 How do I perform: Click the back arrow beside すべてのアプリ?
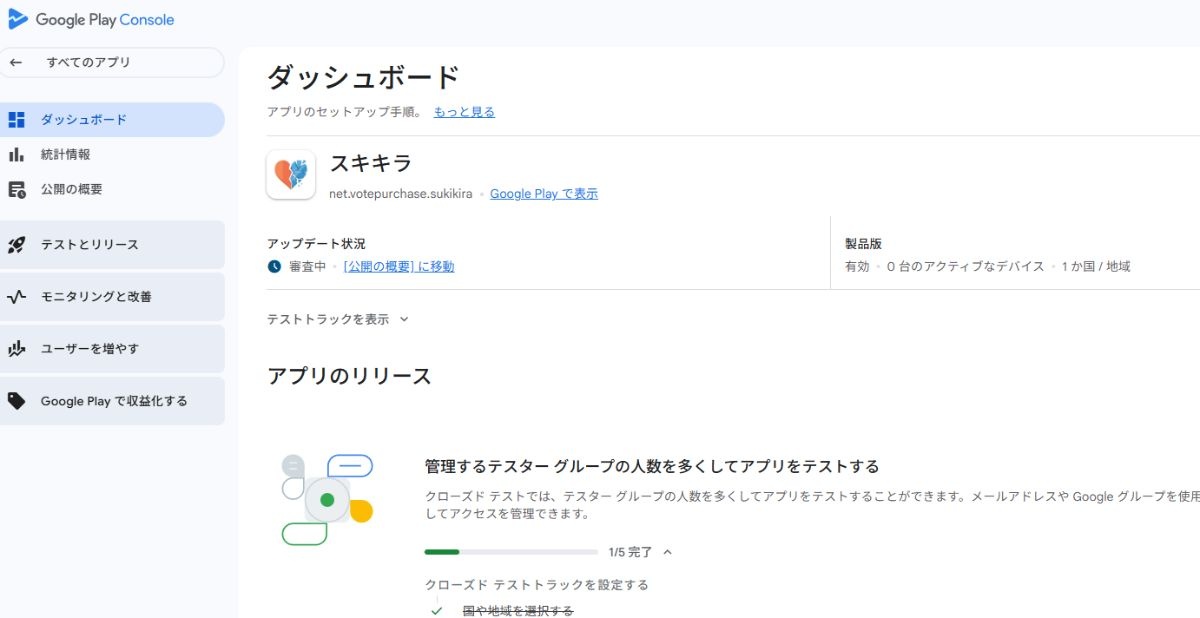point(16,62)
